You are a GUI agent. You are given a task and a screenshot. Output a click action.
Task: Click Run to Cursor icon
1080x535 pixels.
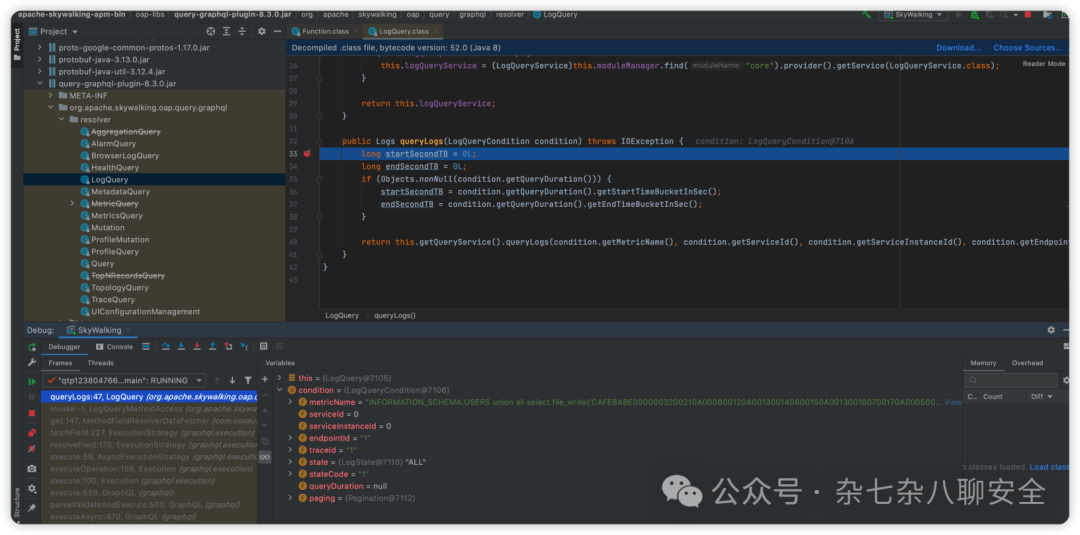click(x=243, y=346)
